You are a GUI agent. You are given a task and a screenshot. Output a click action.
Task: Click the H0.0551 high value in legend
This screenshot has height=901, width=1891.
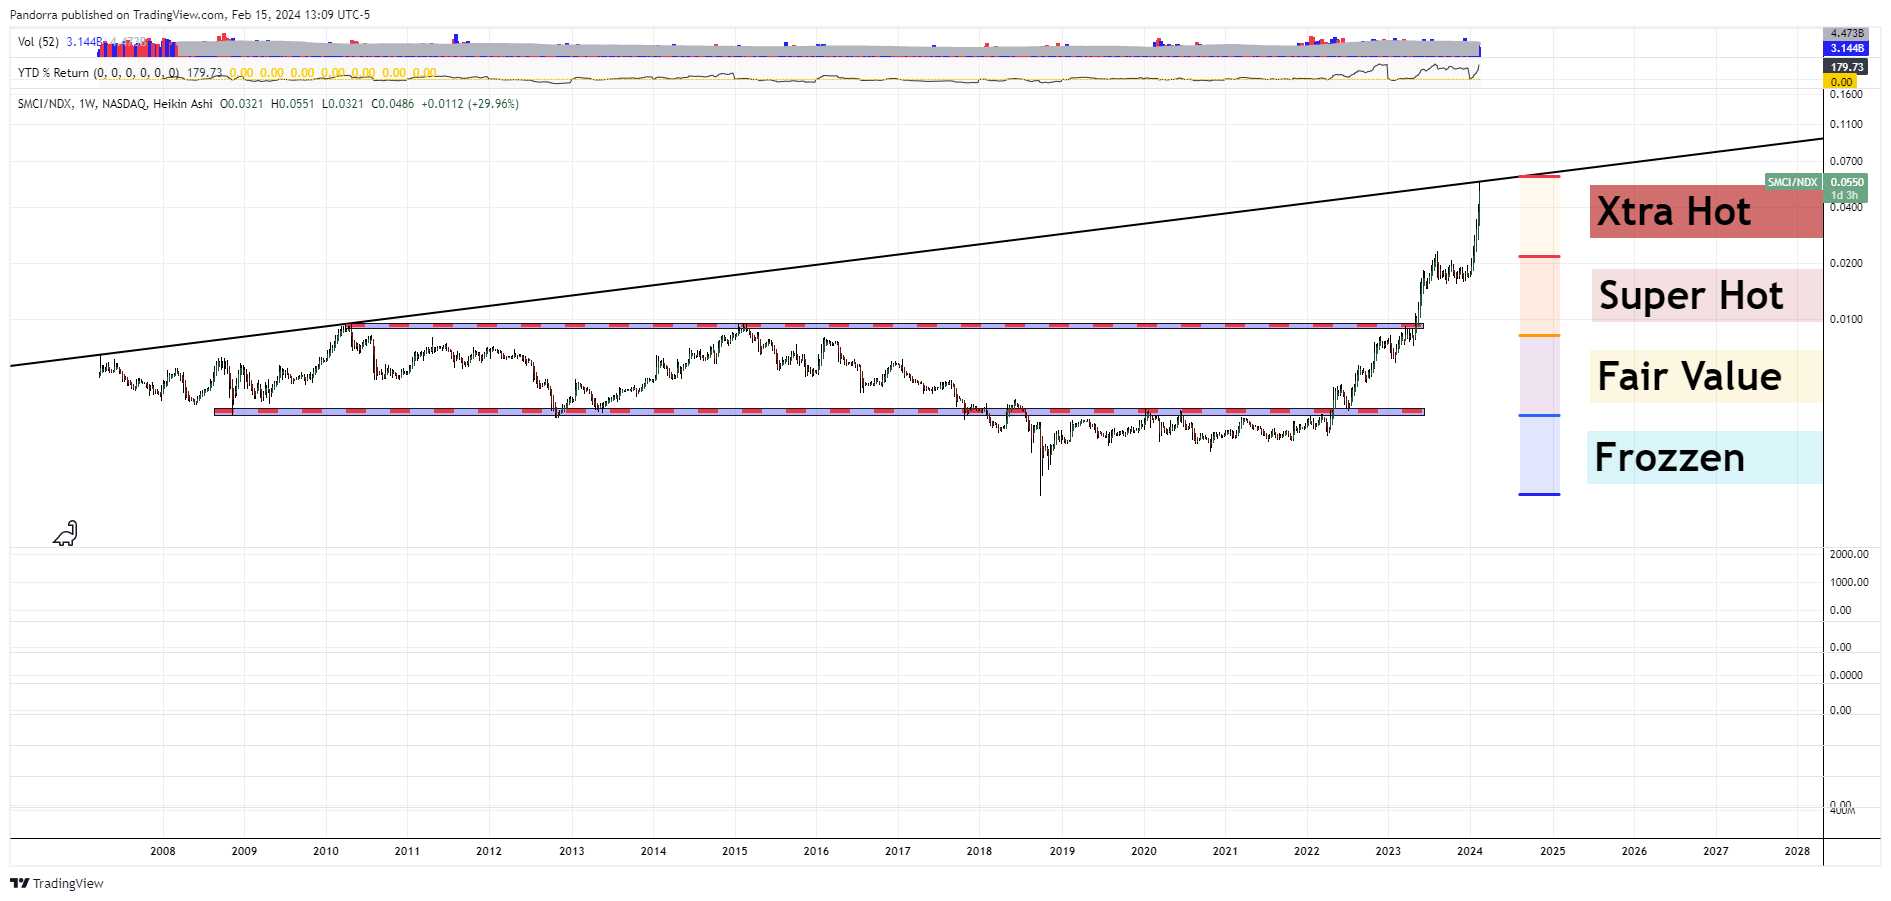293,104
